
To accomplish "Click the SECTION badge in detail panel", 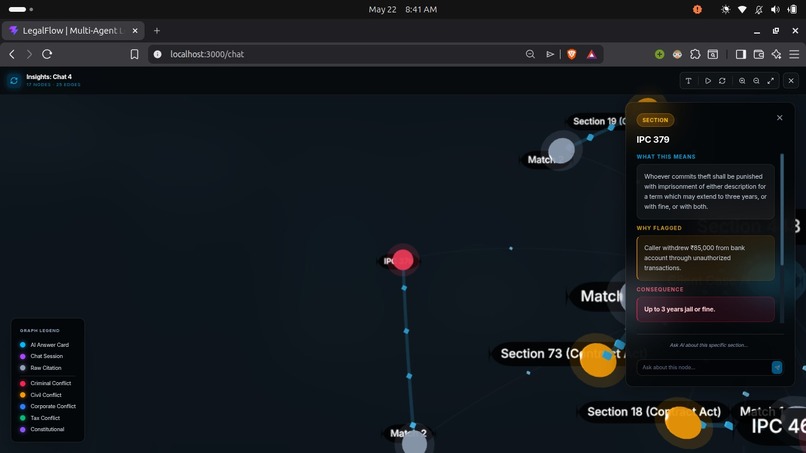I will click(x=655, y=120).
